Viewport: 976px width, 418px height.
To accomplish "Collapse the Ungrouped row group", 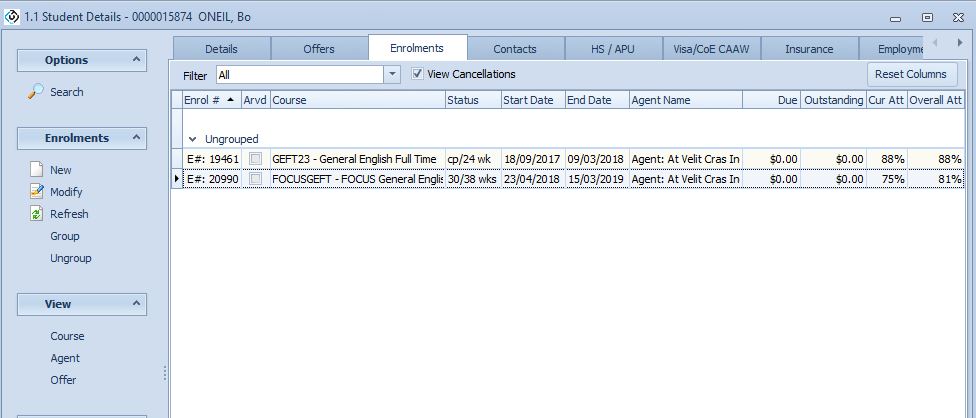I will click(191, 140).
